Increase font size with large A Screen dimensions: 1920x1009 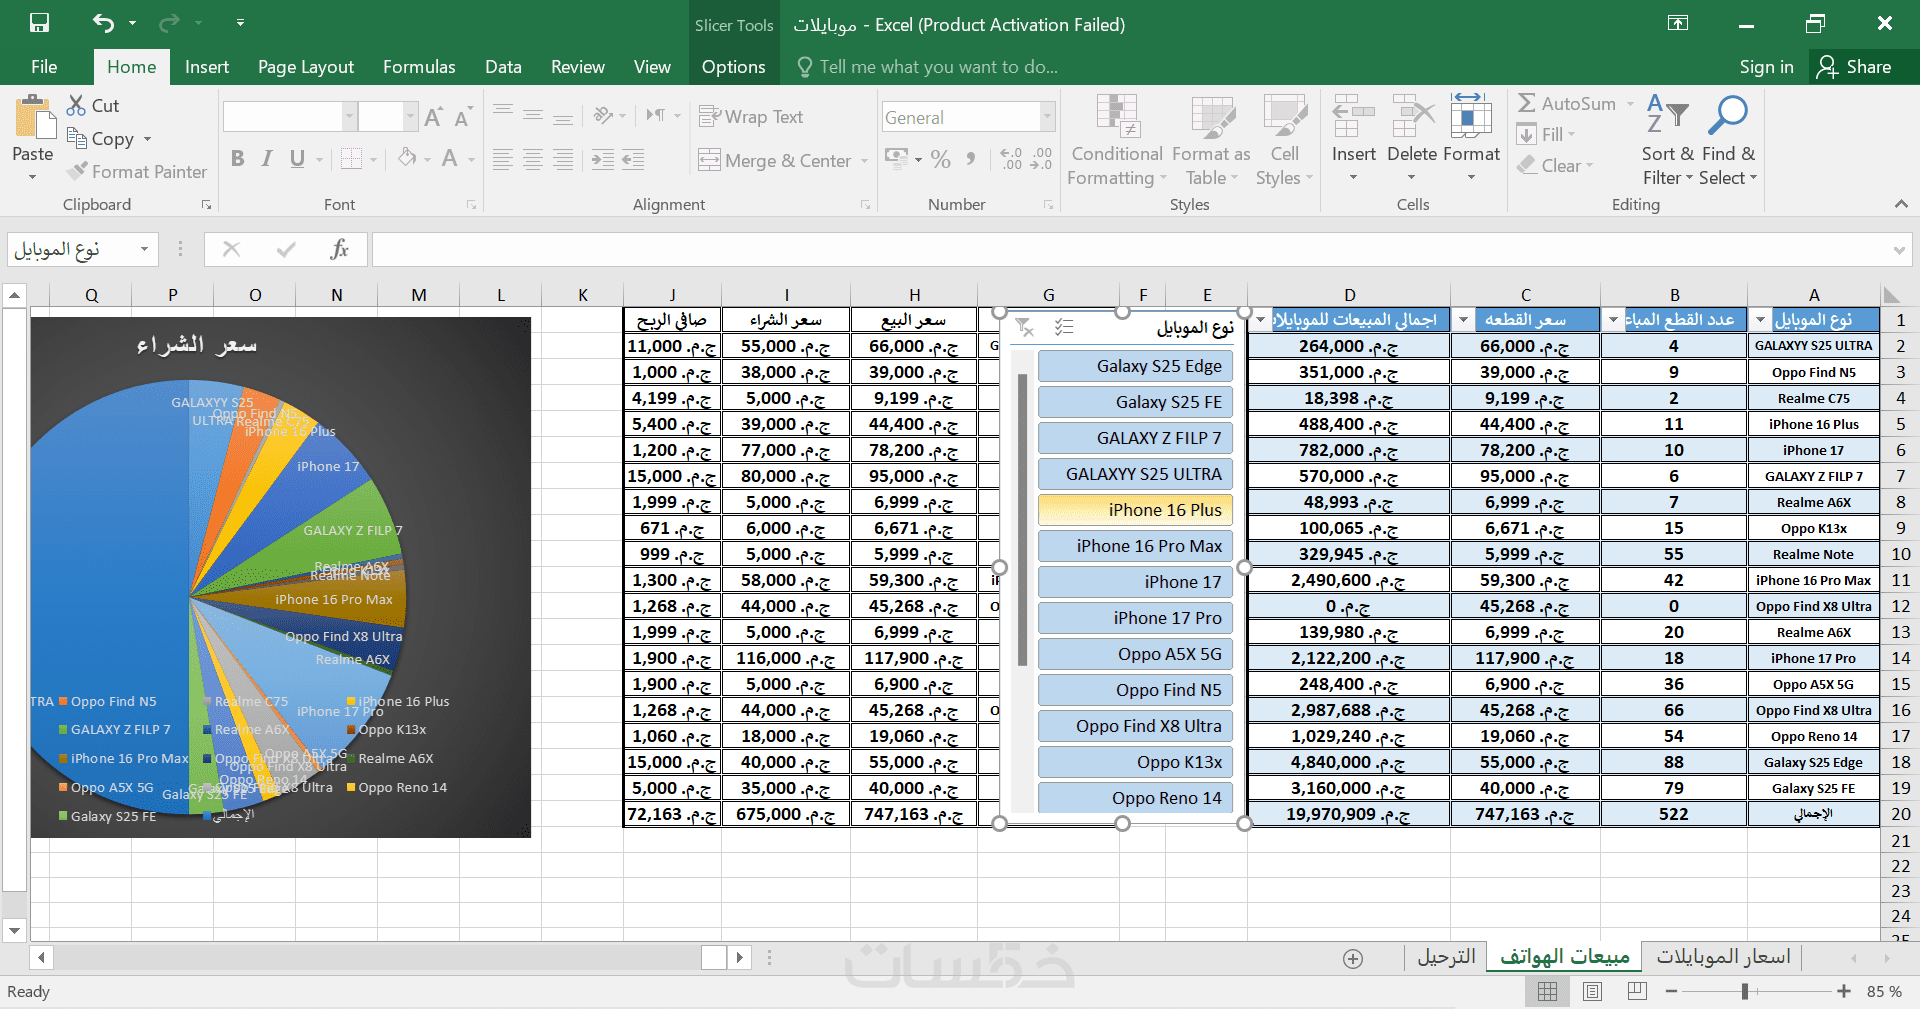[433, 117]
